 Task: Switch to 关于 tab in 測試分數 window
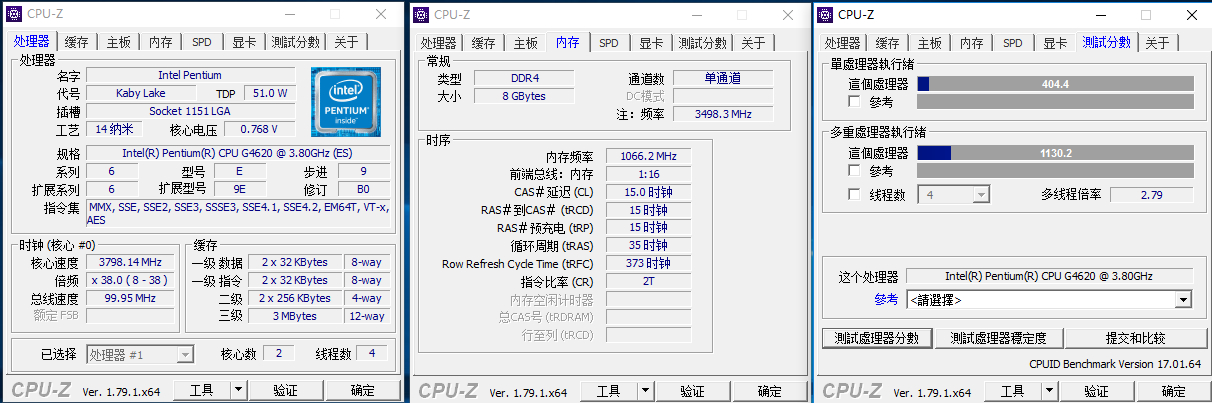1157,43
